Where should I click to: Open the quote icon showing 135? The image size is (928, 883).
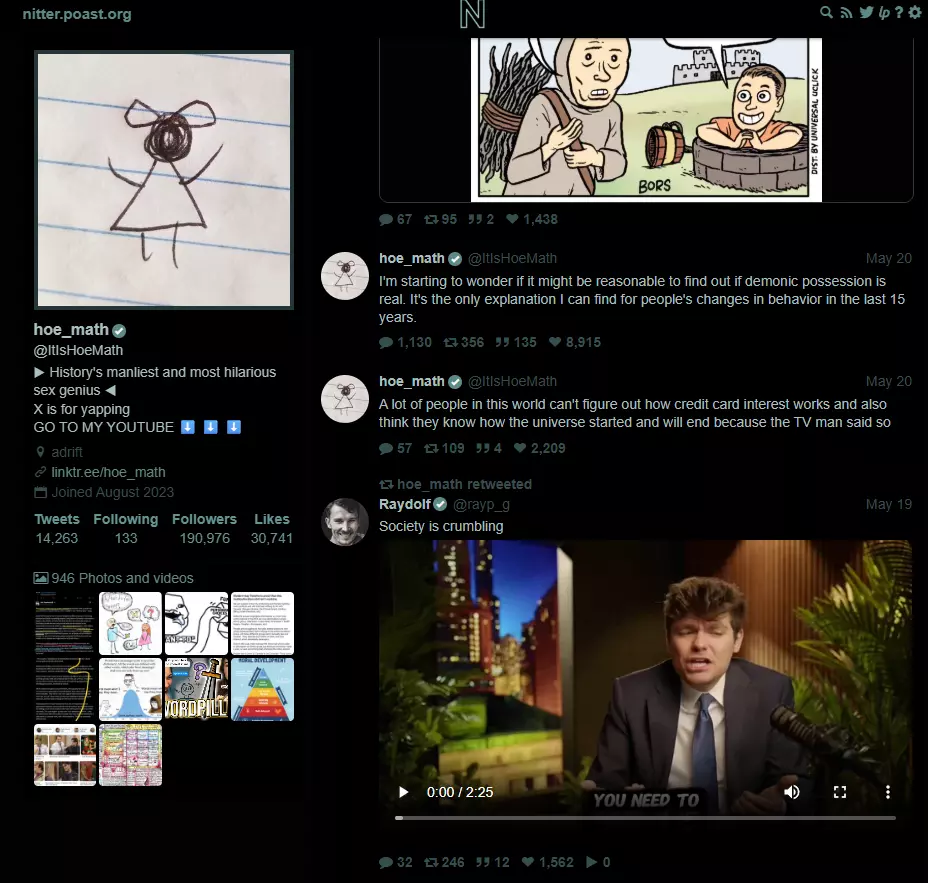click(502, 343)
